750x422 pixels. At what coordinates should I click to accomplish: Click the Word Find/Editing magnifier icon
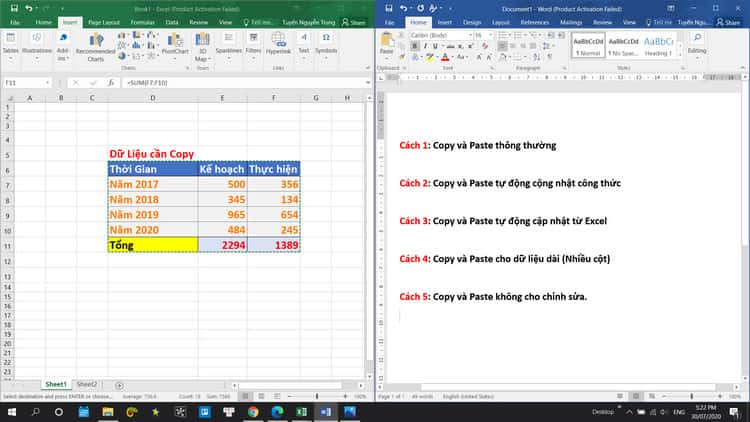click(x=697, y=38)
